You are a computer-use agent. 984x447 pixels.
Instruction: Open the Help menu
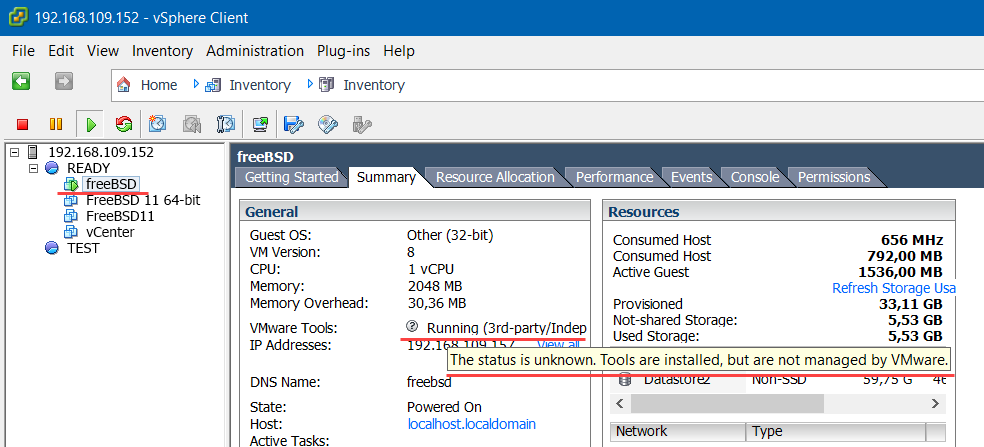399,51
